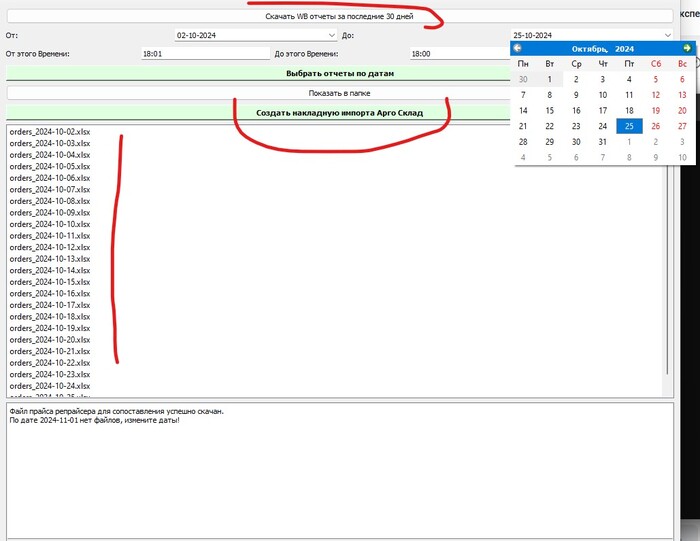Screen dimensions: 700x541
Task: Select file orders_2024-10-03.xlsx
Action: [x=50, y=144]
